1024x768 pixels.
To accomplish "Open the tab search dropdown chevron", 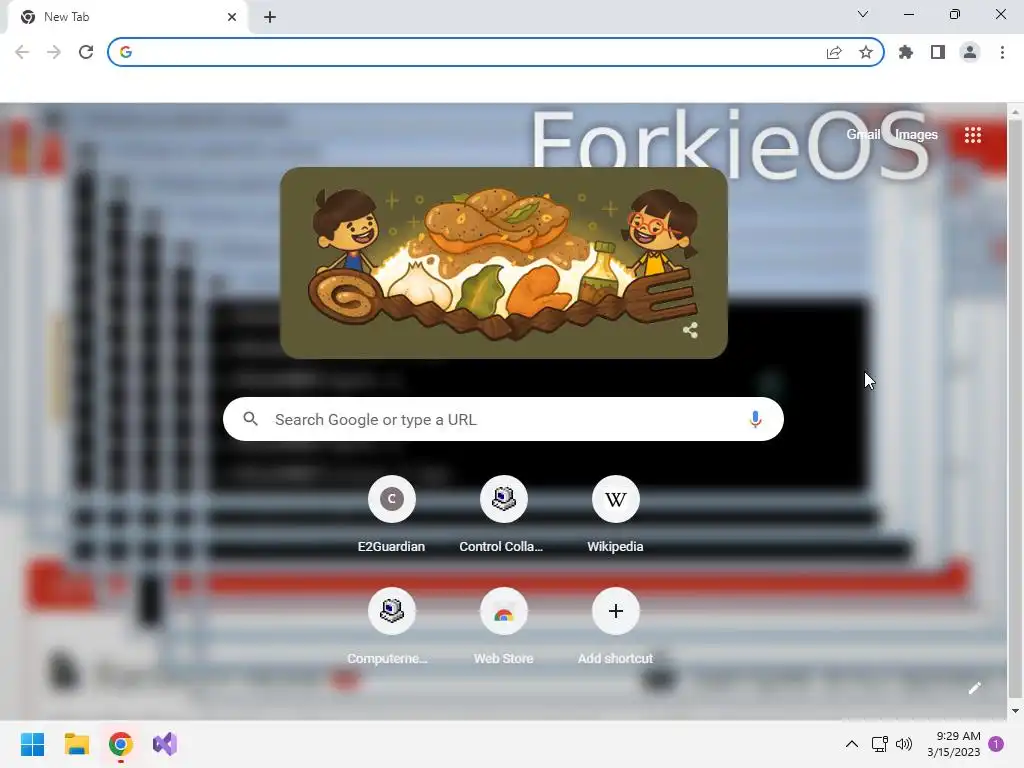I will (x=863, y=14).
